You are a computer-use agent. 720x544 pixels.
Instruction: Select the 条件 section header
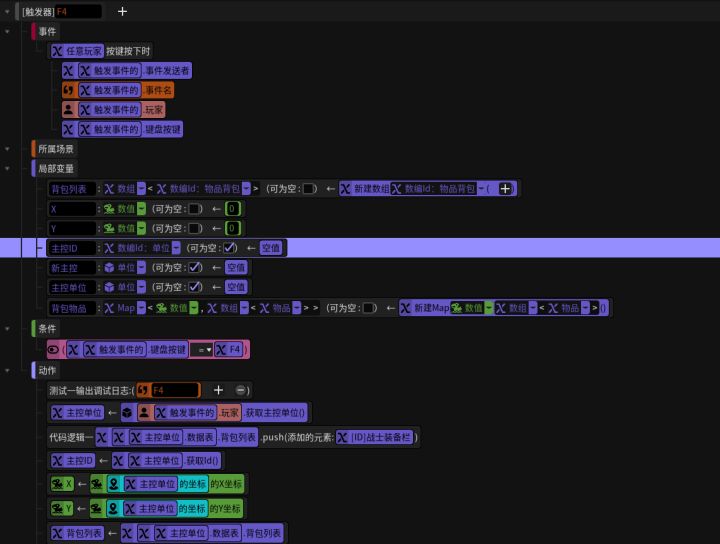[47, 329]
